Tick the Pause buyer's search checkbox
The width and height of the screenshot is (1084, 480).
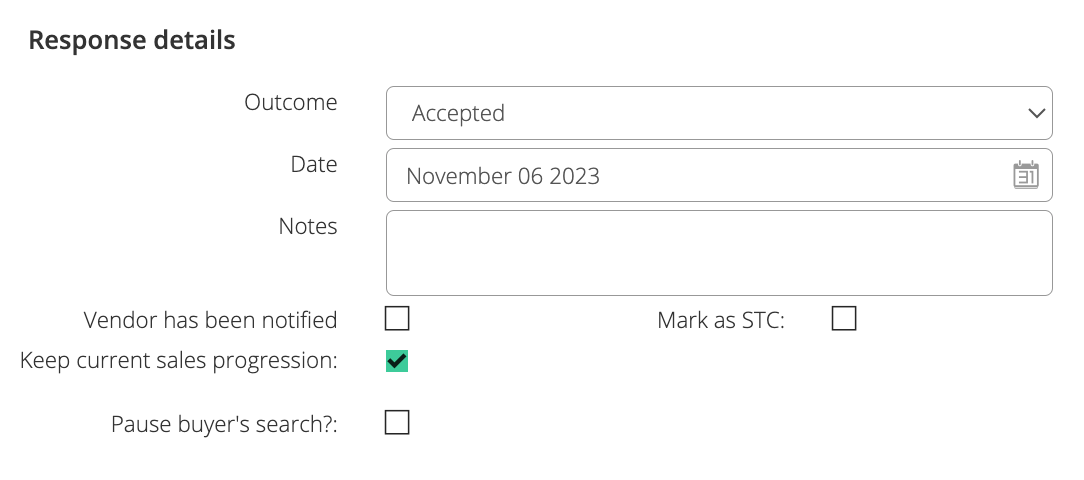pos(397,422)
